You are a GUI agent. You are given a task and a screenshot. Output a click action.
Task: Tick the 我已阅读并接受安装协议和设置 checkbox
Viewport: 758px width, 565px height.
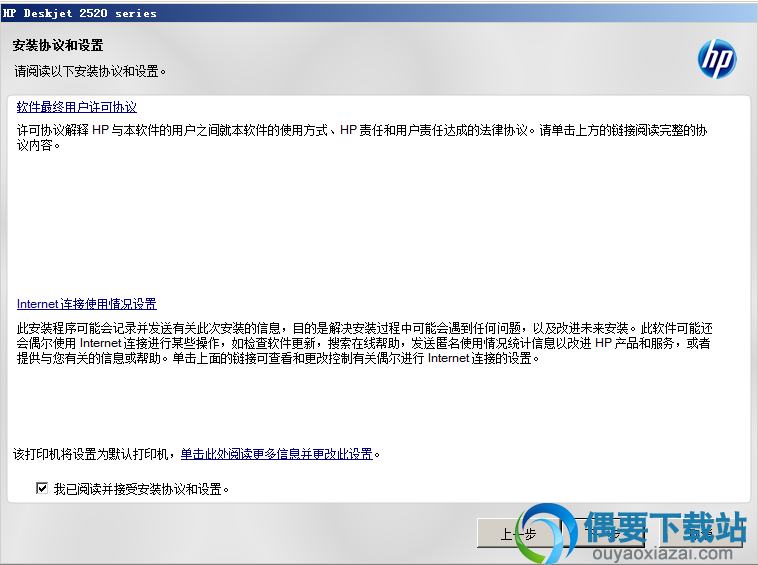pos(42,488)
